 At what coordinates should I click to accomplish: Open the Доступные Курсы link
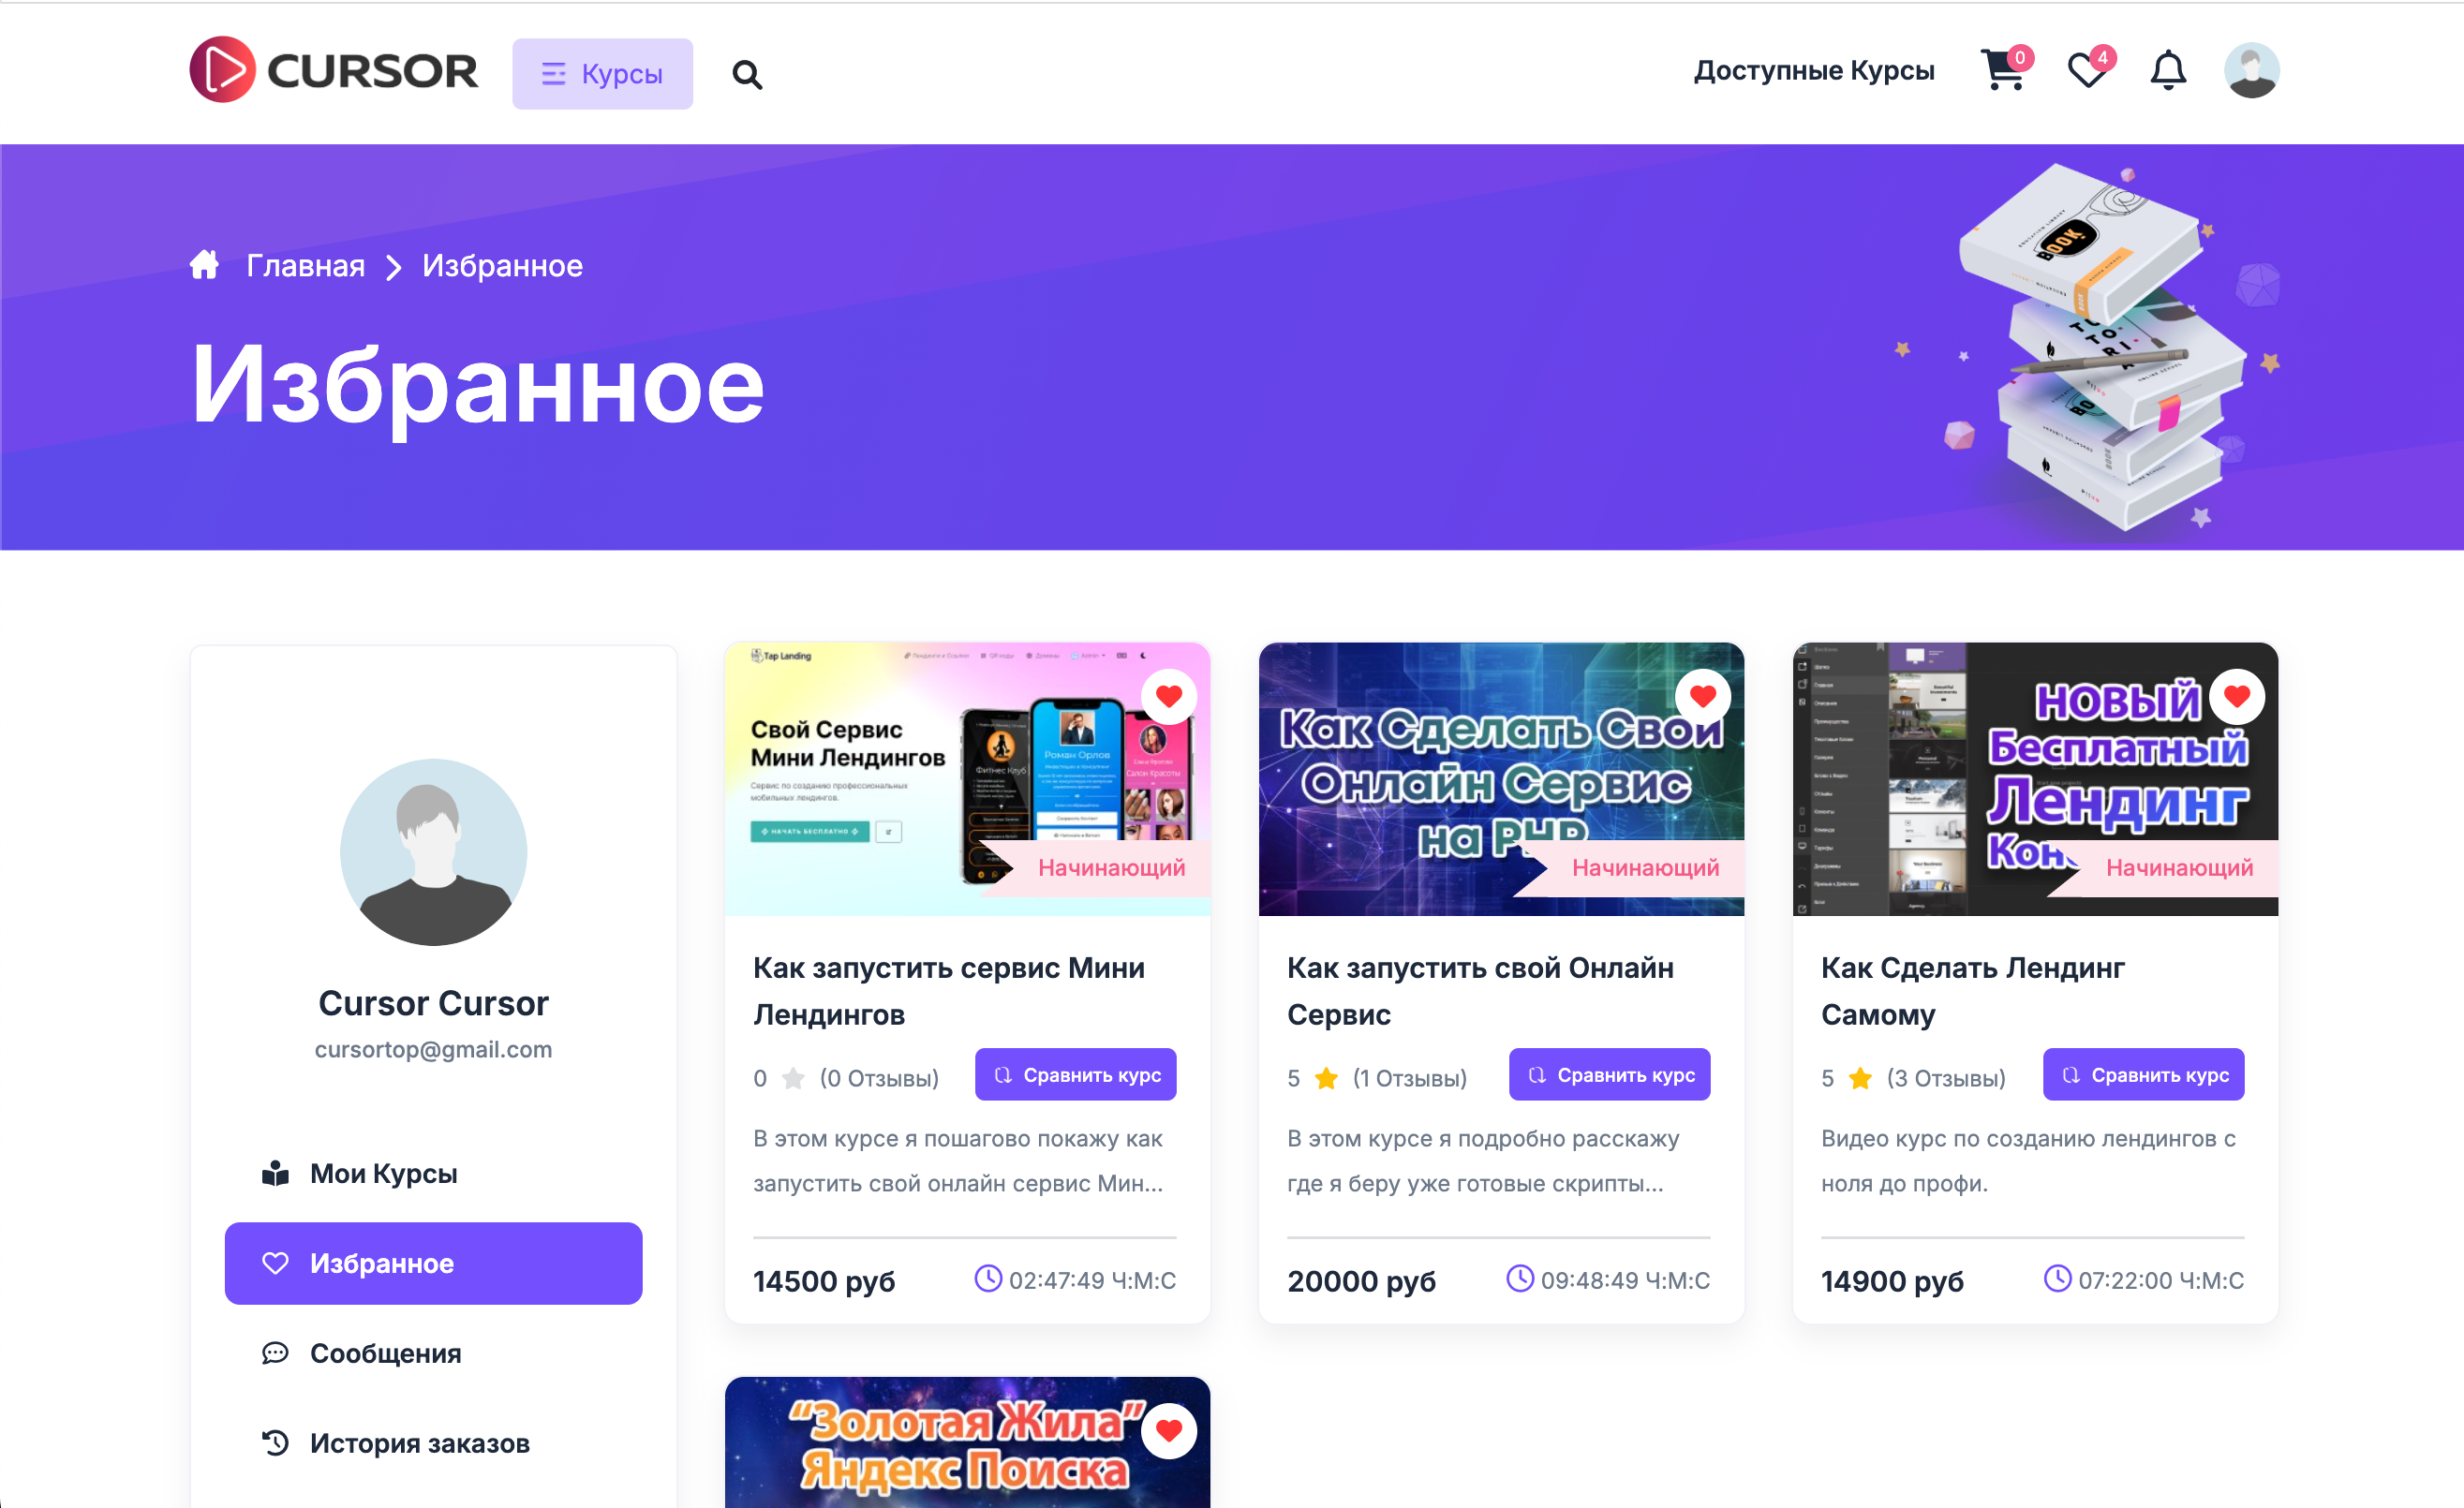[x=1814, y=70]
